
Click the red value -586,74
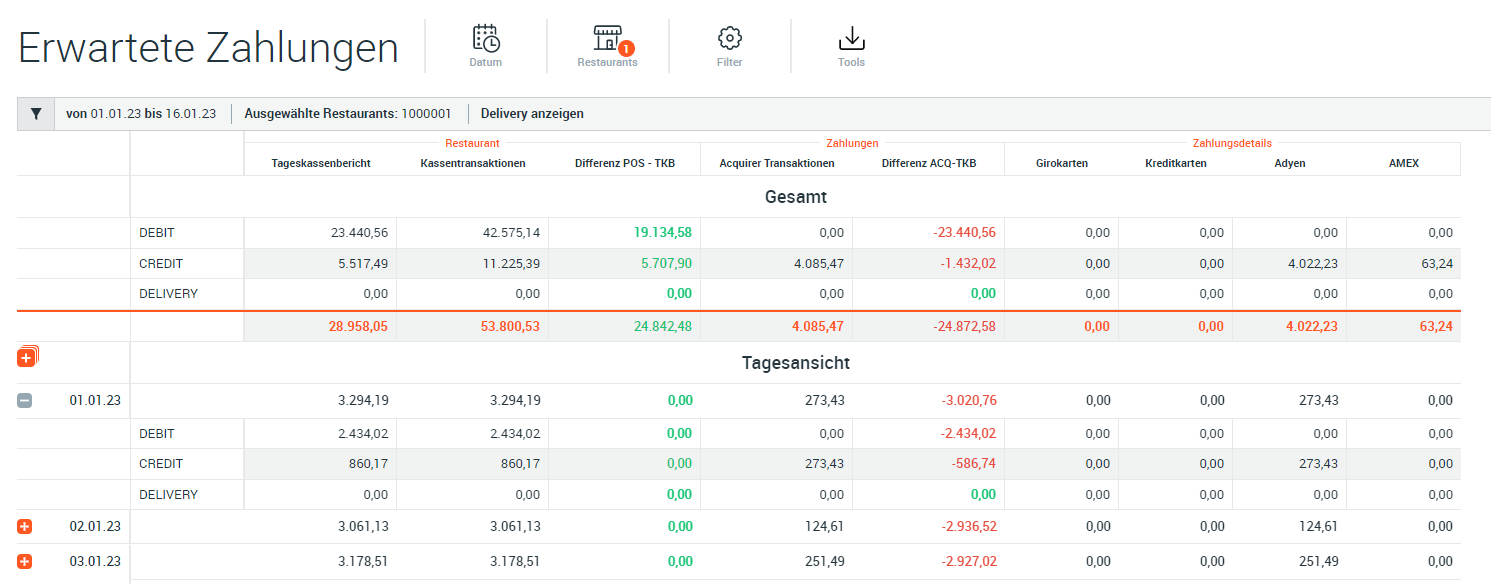pos(974,464)
